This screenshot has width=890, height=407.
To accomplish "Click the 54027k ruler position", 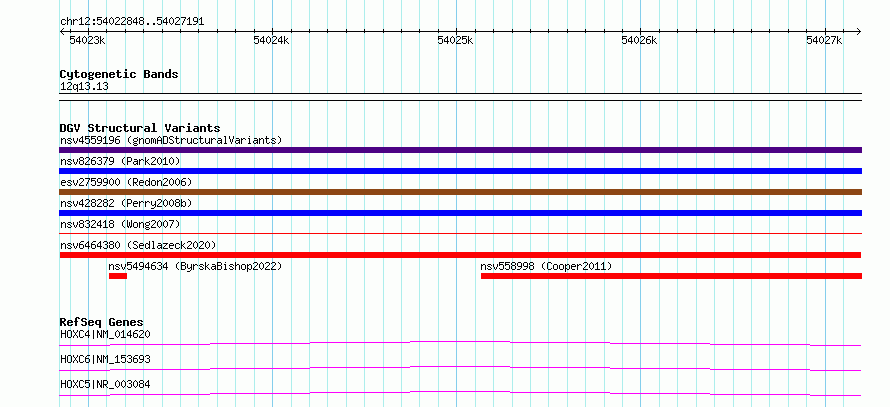I will (x=824, y=40).
